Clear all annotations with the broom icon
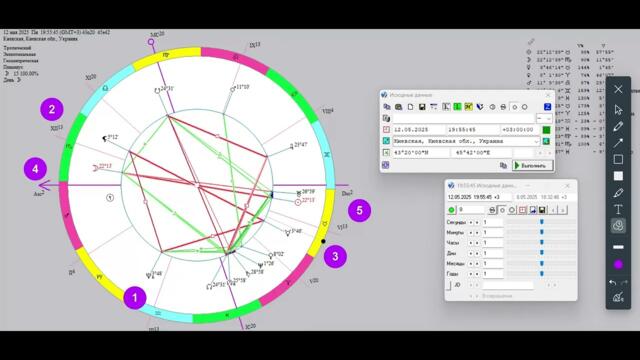Screen dimensions: 640x360 pos(618,298)
